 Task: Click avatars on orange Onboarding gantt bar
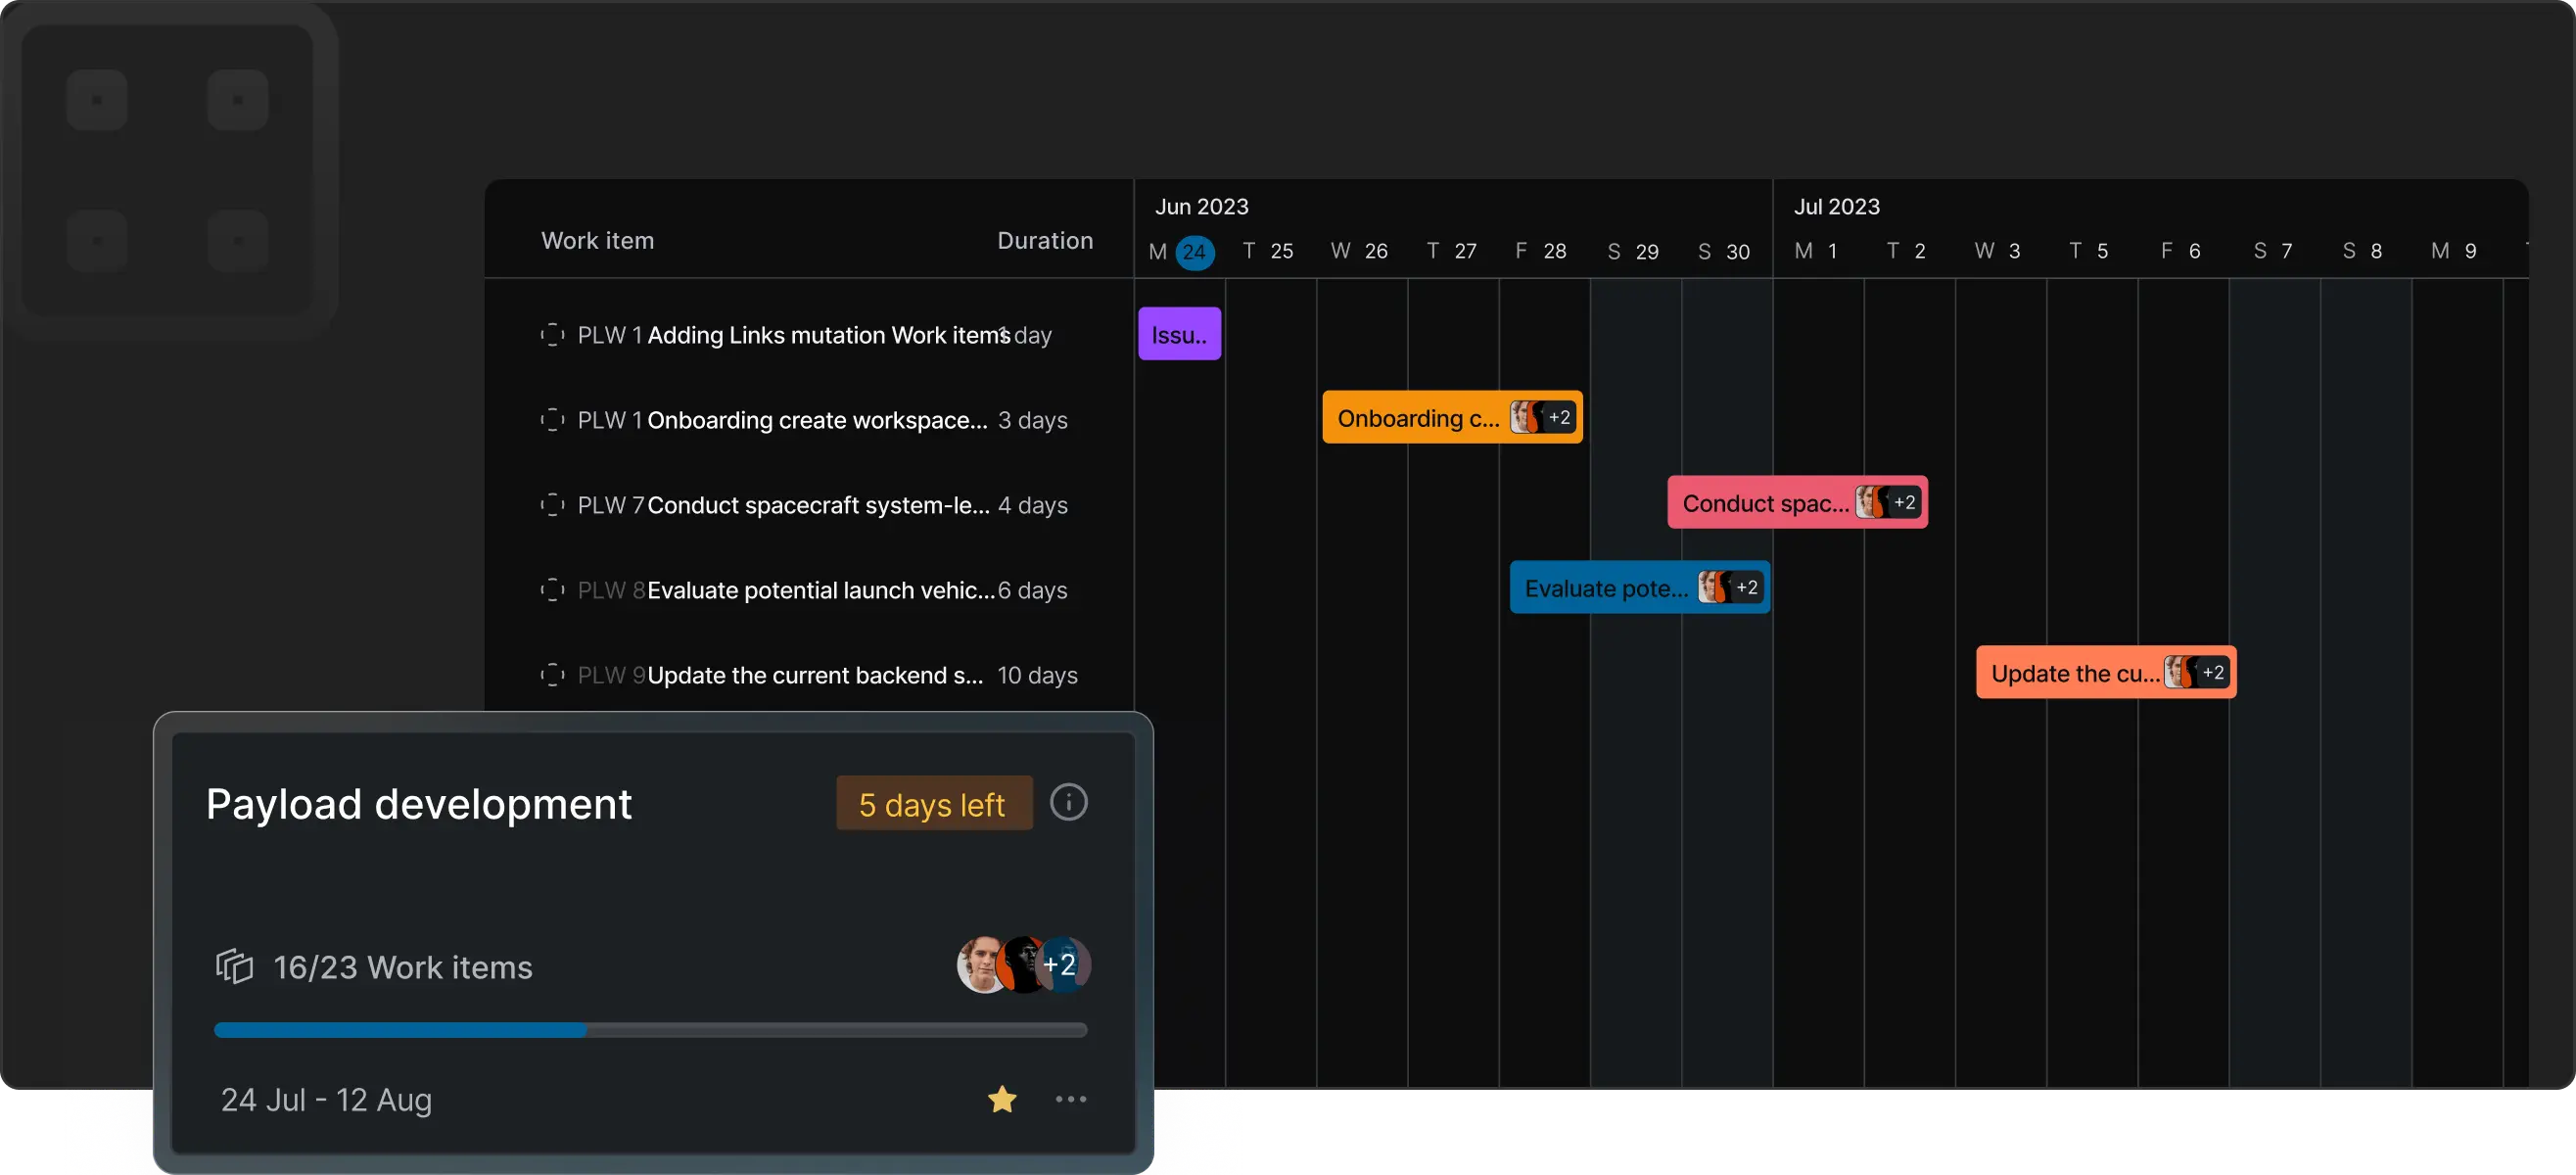pos(1543,417)
